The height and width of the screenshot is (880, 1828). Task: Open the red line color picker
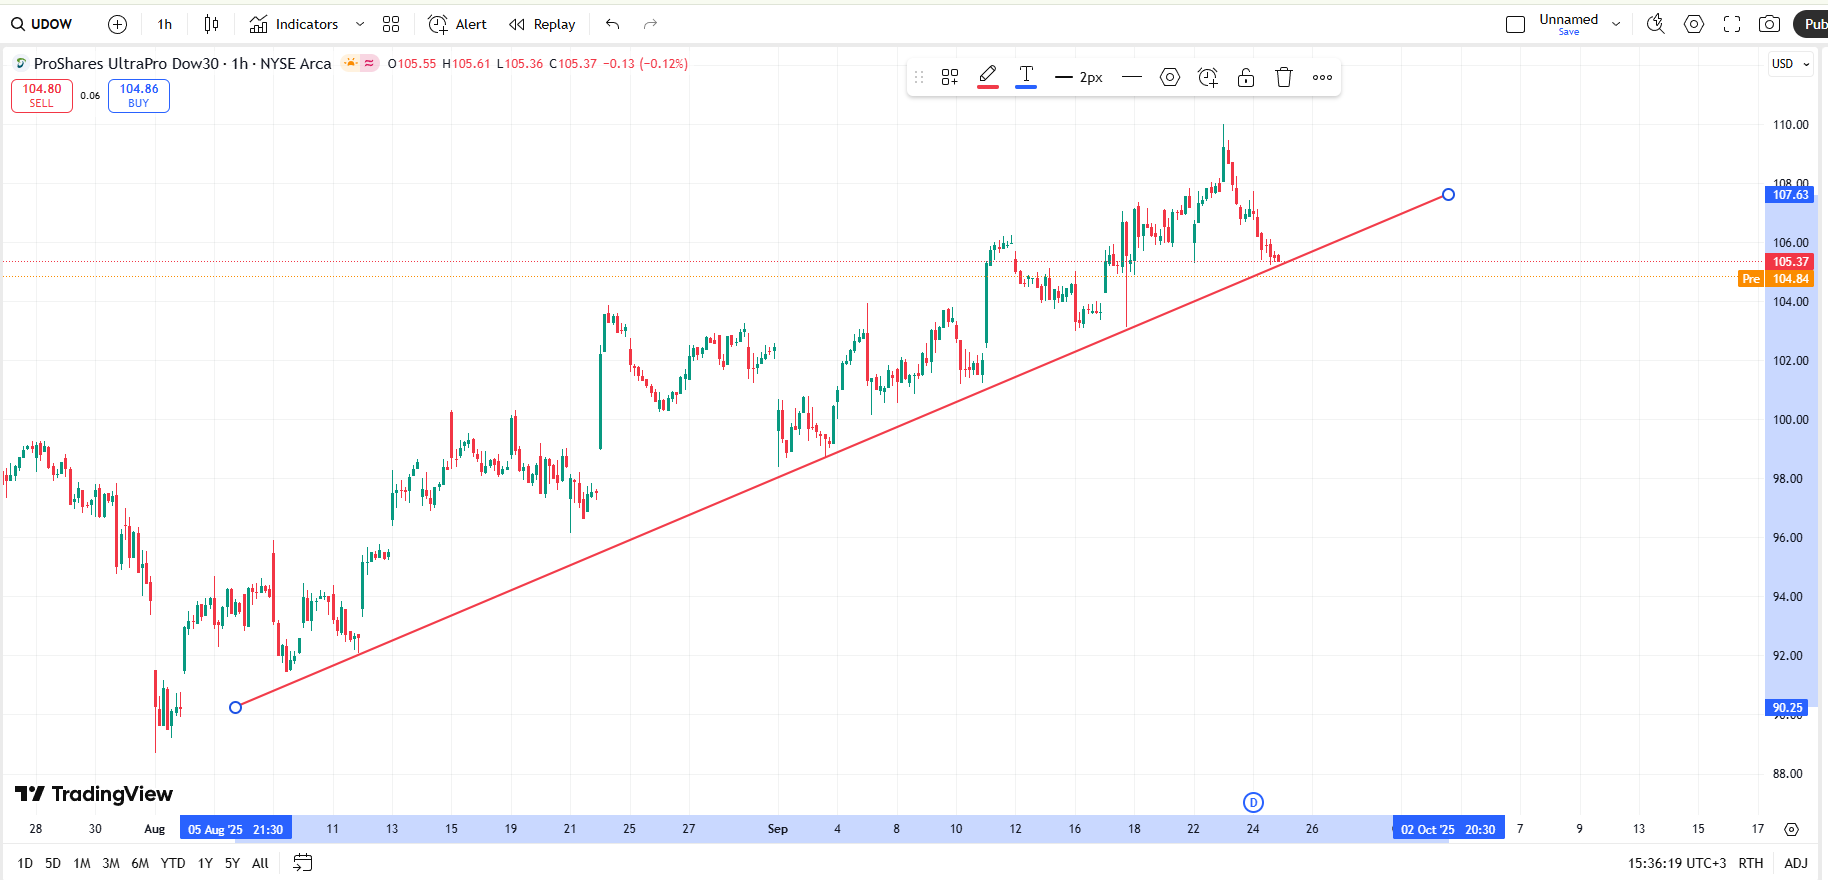point(988,77)
